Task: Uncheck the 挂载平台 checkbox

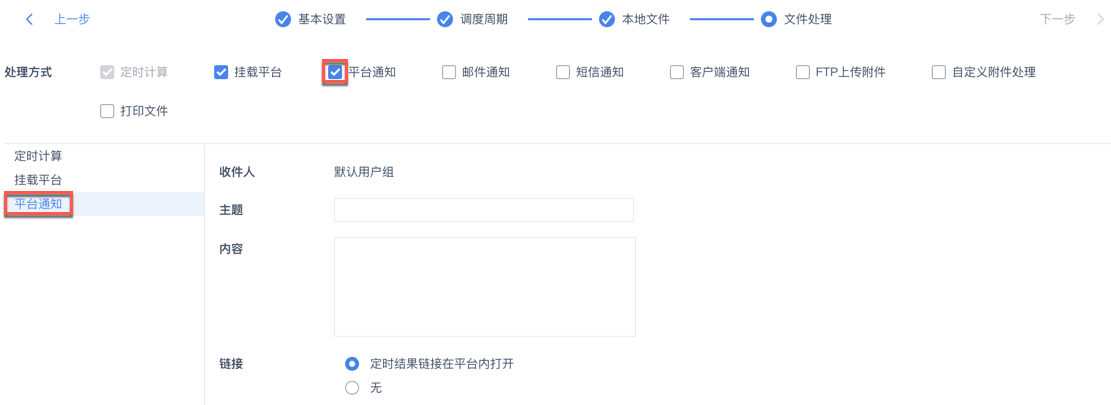Action: (221, 72)
